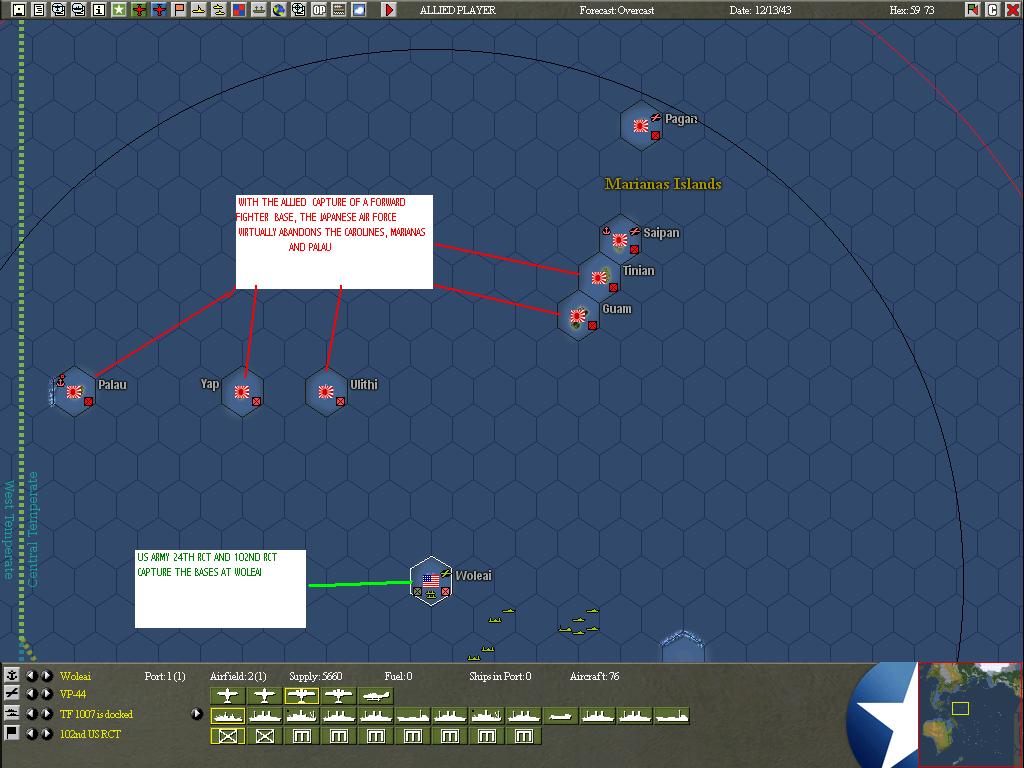This screenshot has width=1024, height=768.
Task: Open 'TF 1007 is docked' task force link
Action: pos(96,714)
